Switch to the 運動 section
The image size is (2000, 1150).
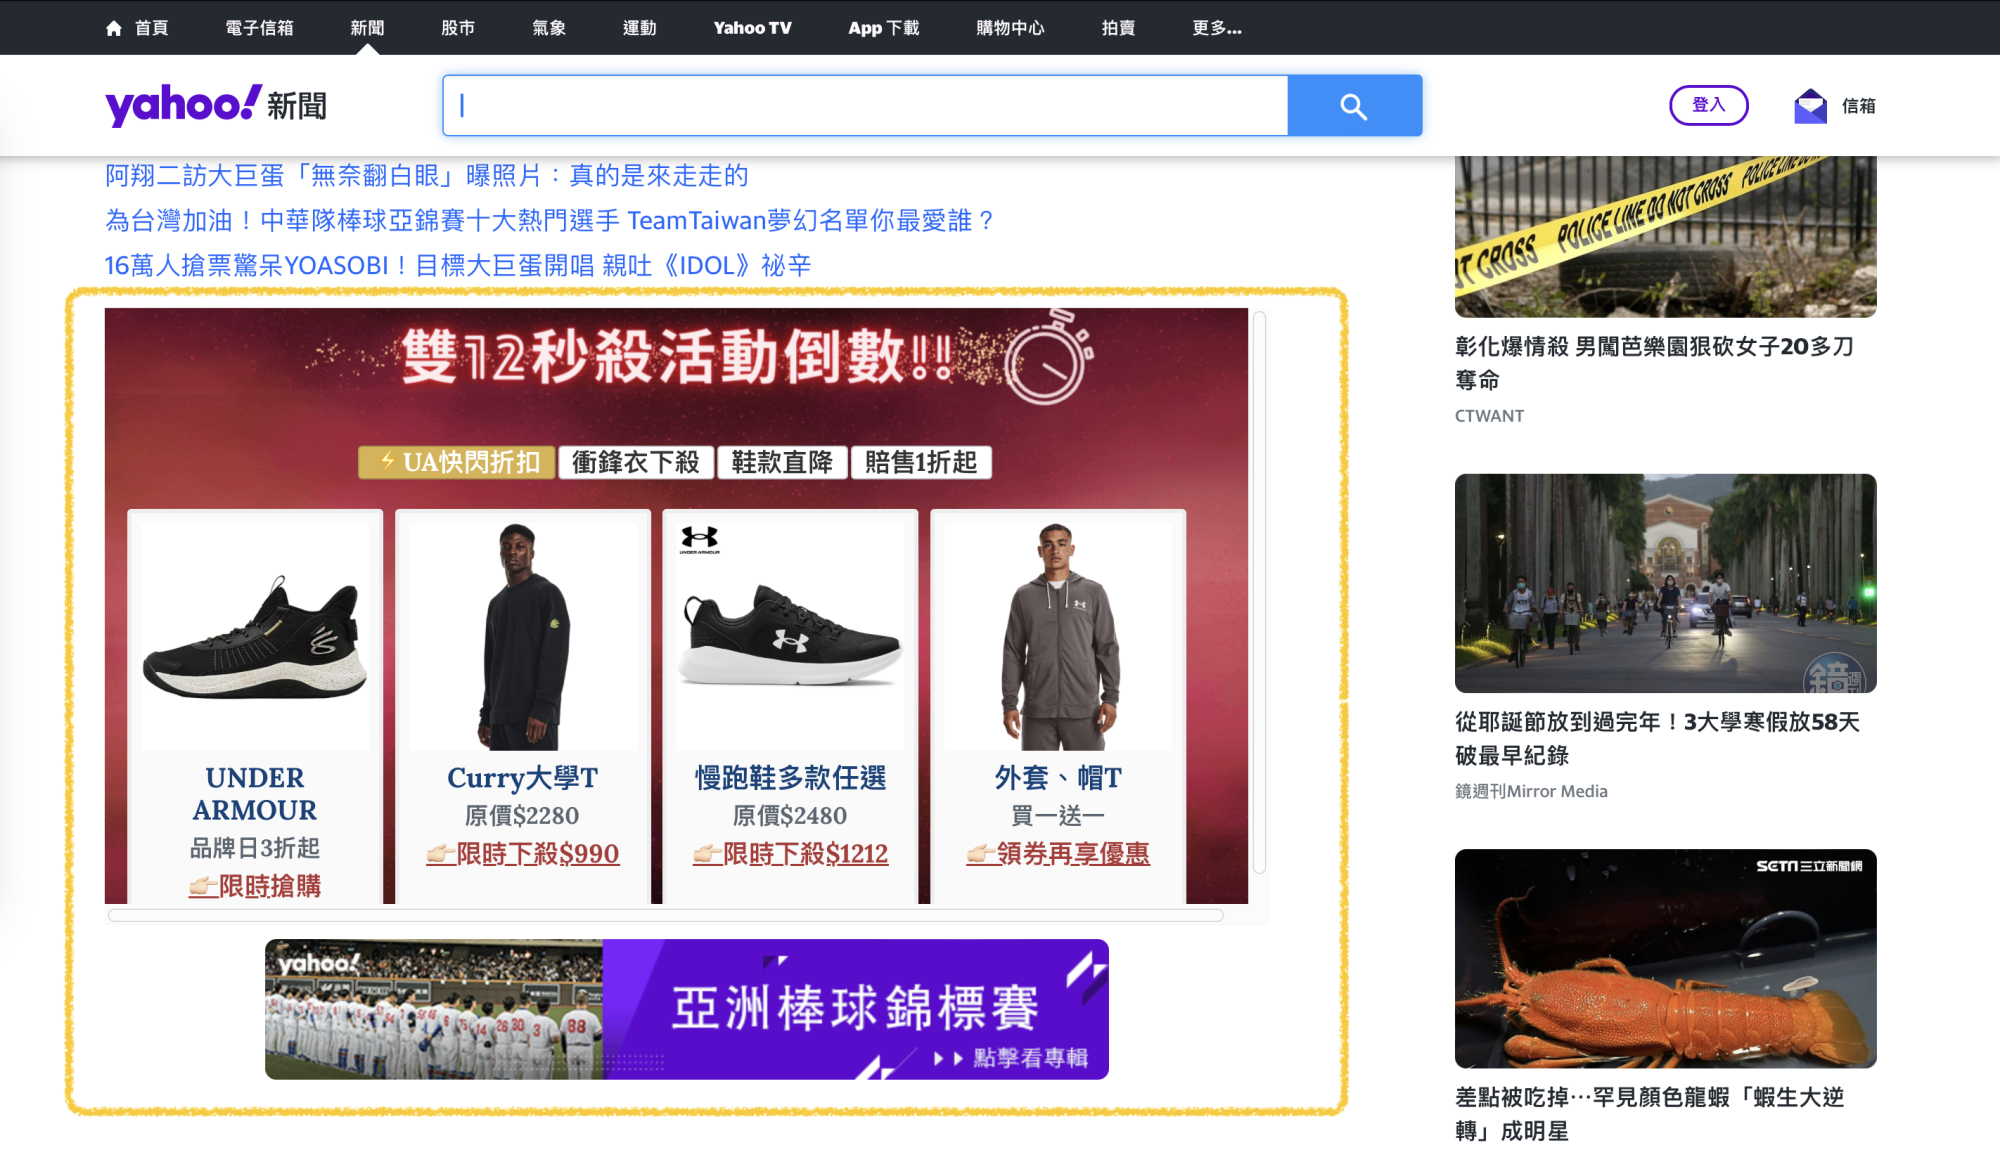640,27
